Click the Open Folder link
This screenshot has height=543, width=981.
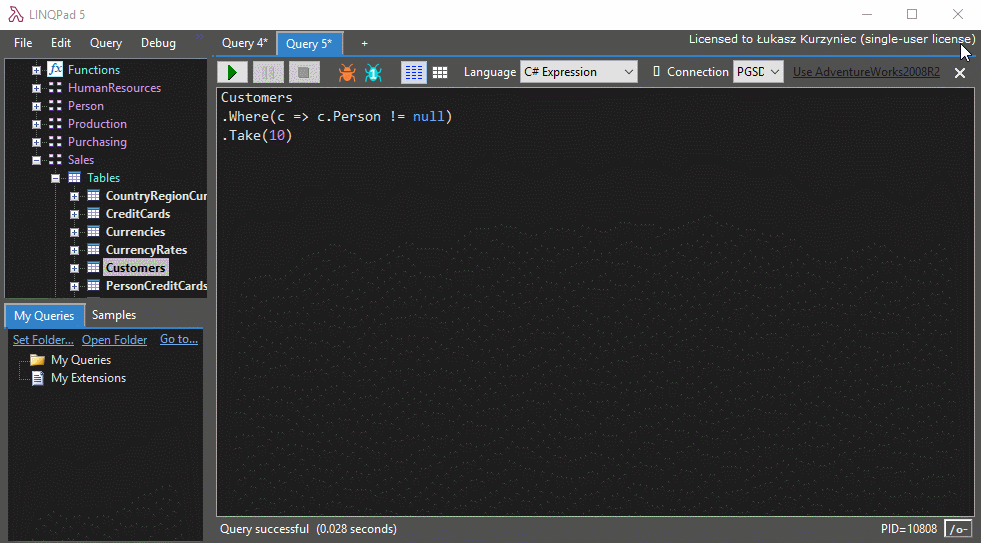pyautogui.click(x=114, y=340)
